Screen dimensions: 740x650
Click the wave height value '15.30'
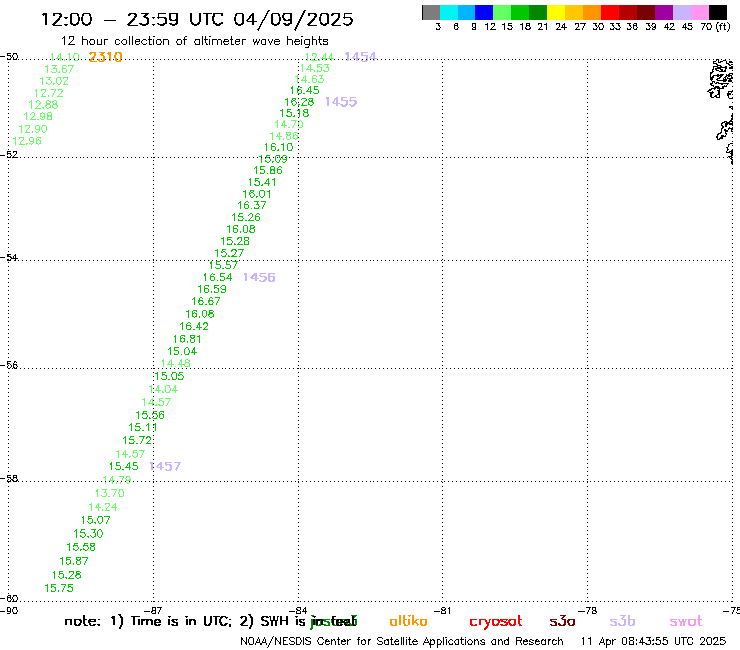coord(88,533)
